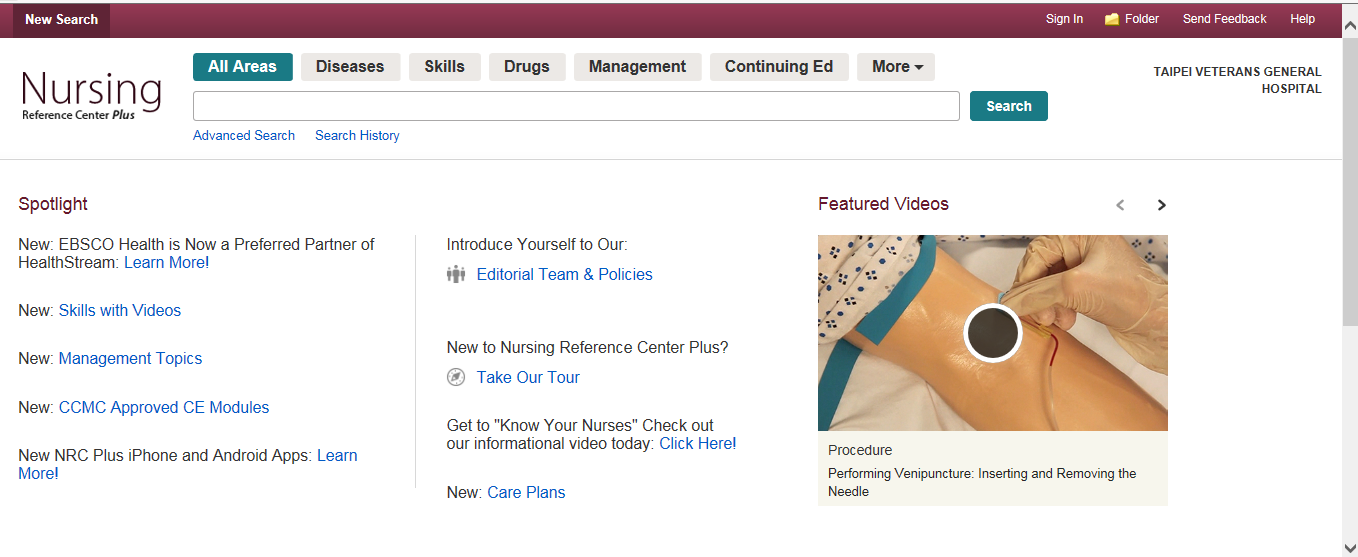Focus the main search input field
This screenshot has height=557, width=1358.
[x=576, y=106]
